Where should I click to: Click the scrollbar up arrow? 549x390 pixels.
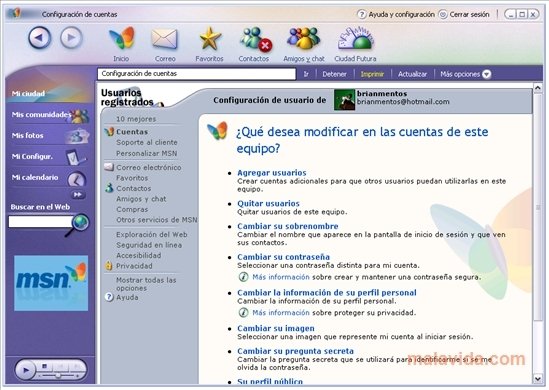tap(538, 88)
